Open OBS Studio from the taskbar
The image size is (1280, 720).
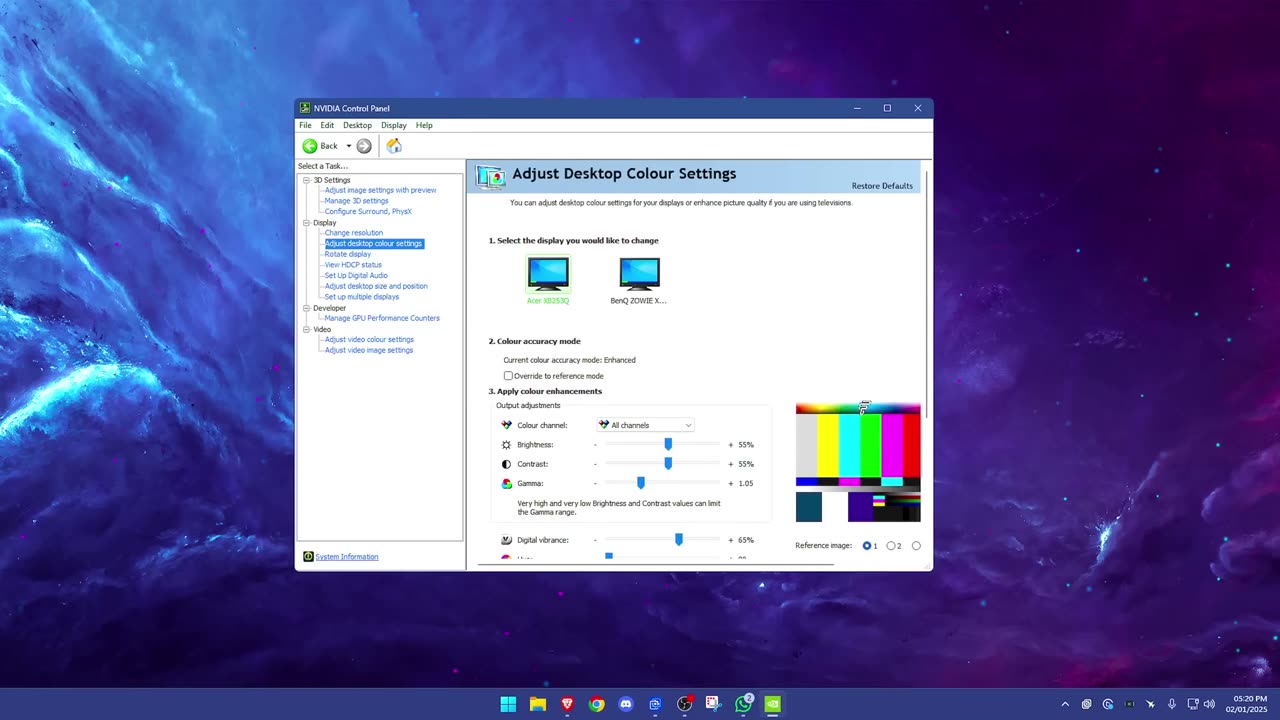pyautogui.click(x=685, y=704)
